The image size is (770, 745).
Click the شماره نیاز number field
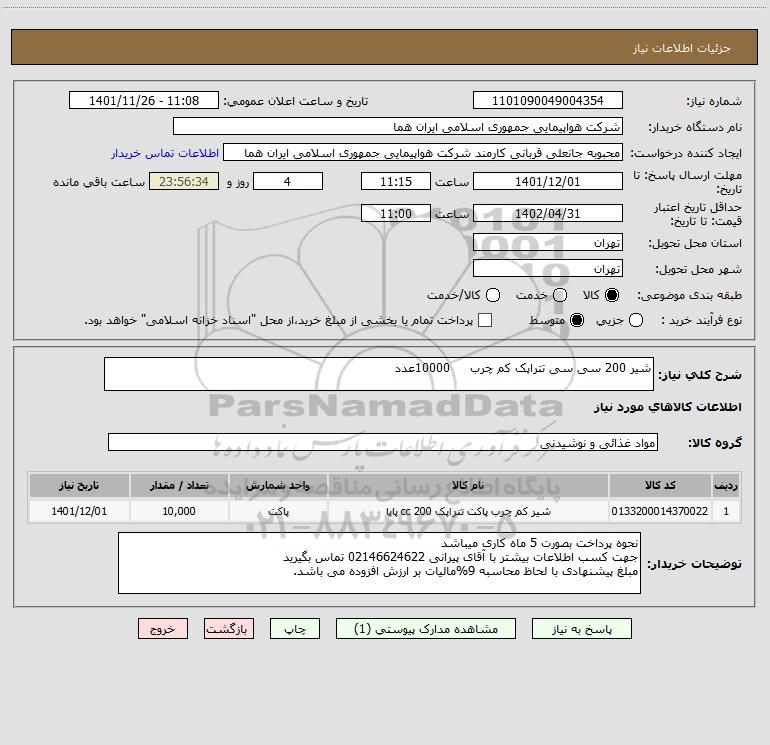point(548,101)
